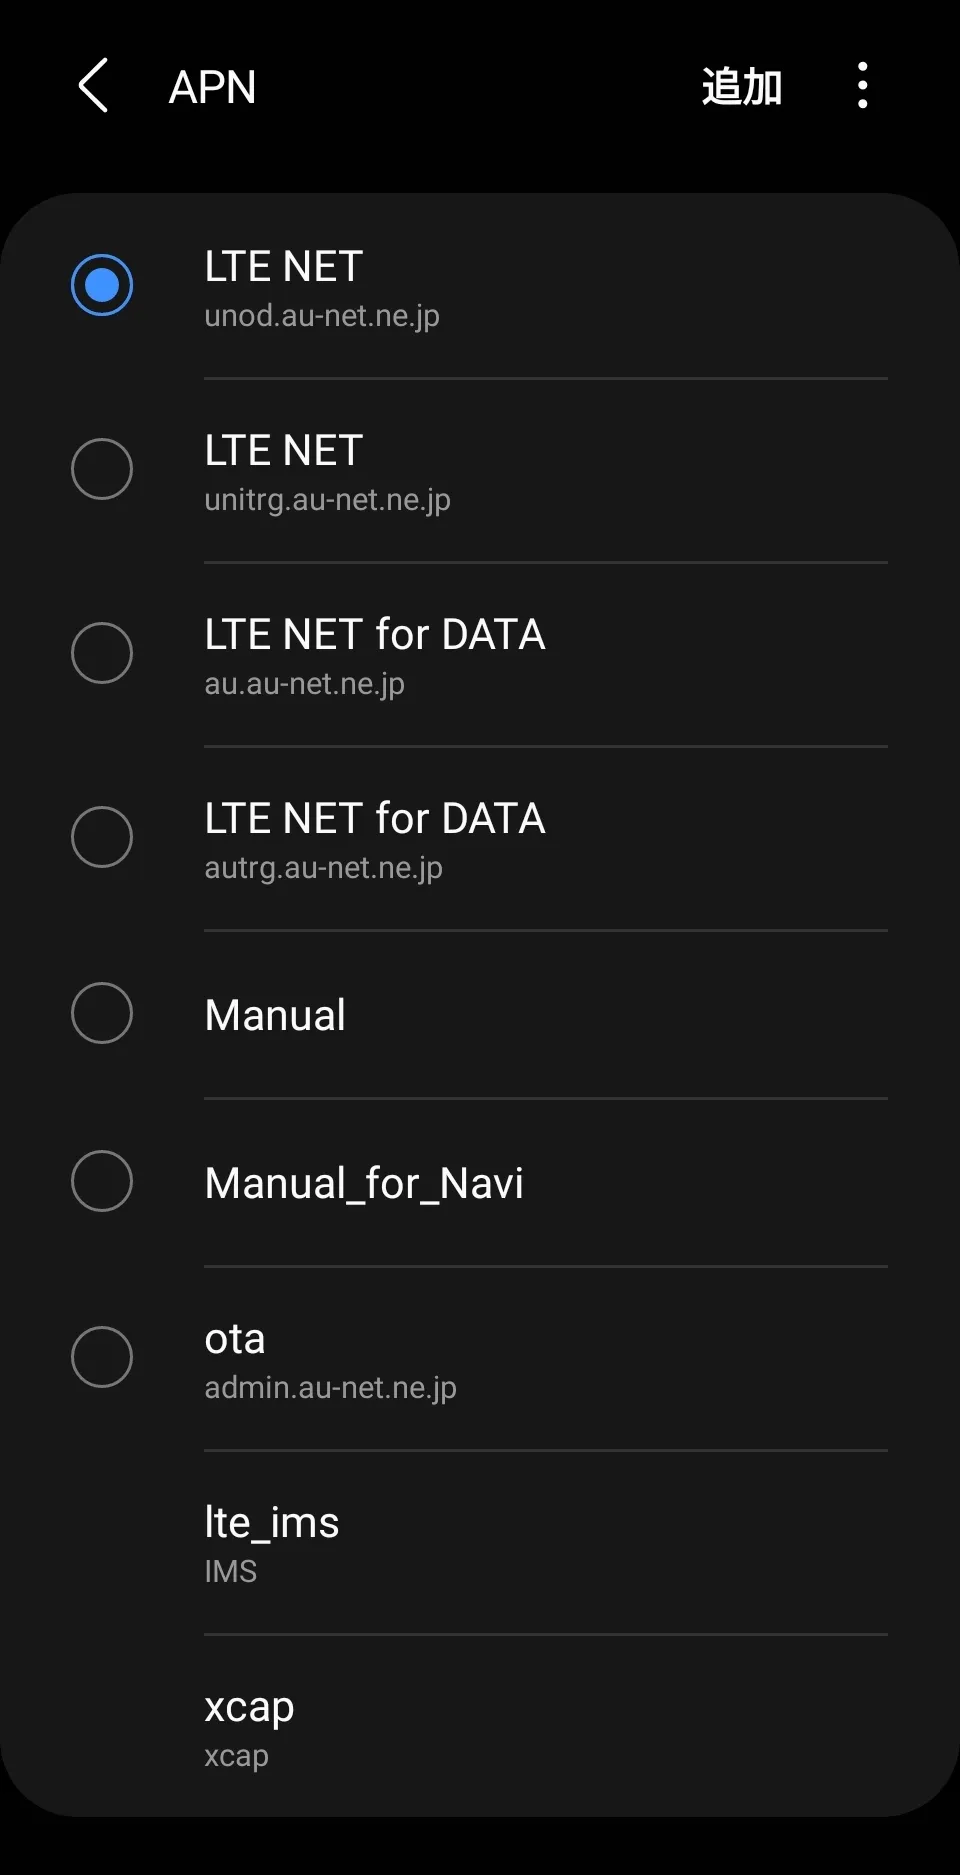This screenshot has width=960, height=1875.
Task: Choose the Manual APN radio button
Action: tap(102, 1013)
